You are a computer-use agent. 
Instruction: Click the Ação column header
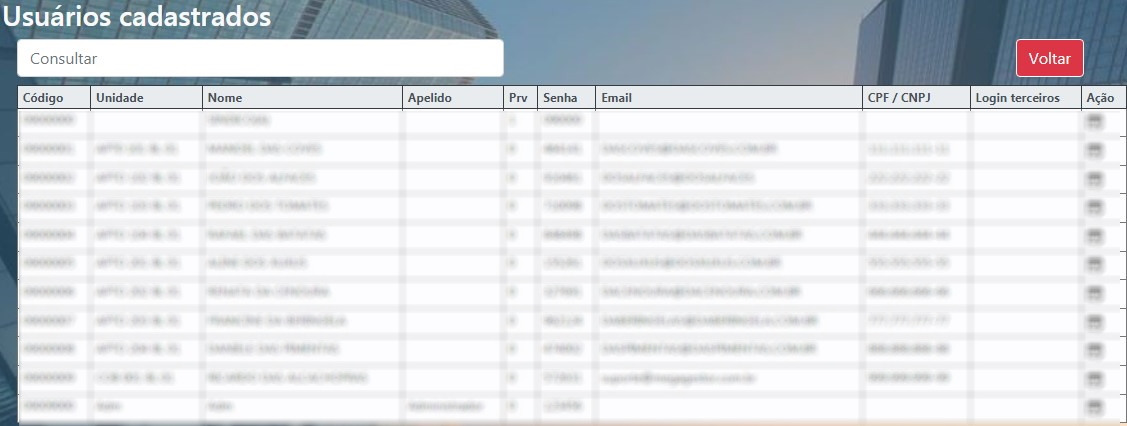1102,98
